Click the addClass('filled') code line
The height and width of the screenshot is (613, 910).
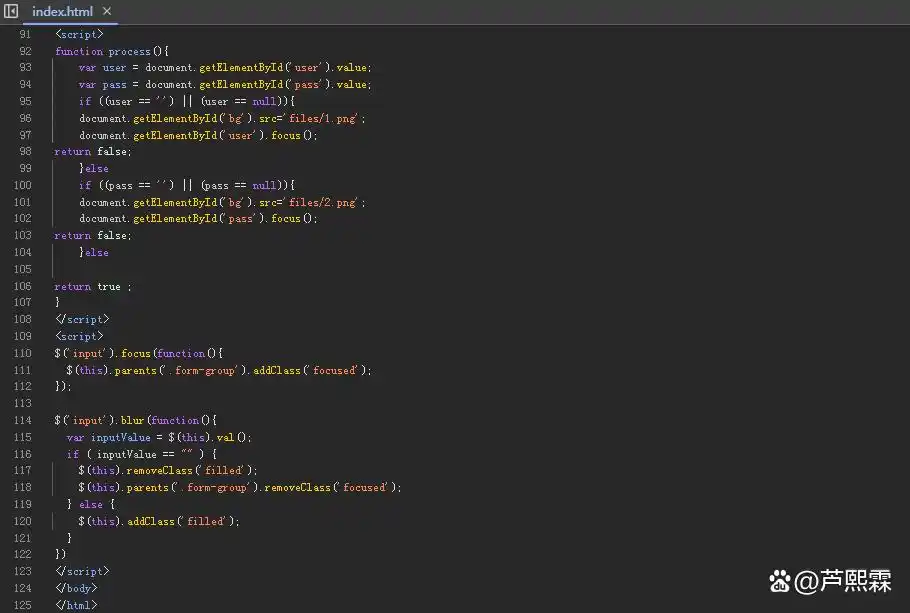pyautogui.click(x=158, y=521)
